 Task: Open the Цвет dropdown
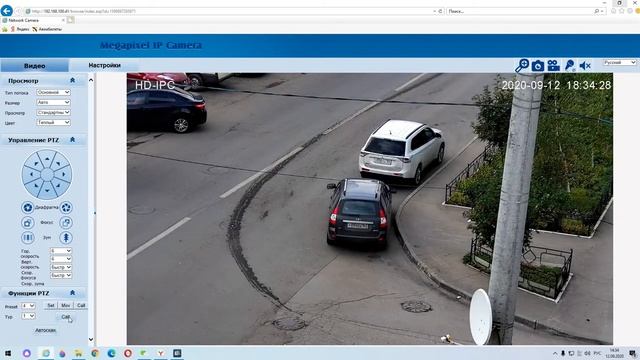(53, 122)
